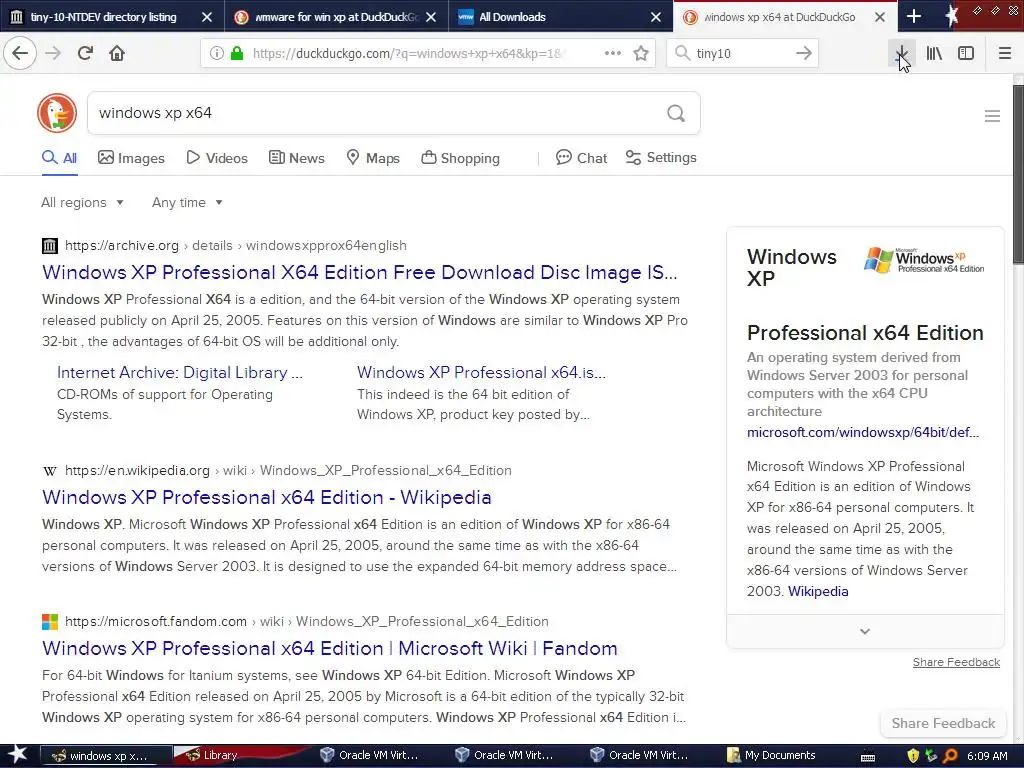
Task: Click the Microsoft Fandom result favicon
Action: (50, 622)
